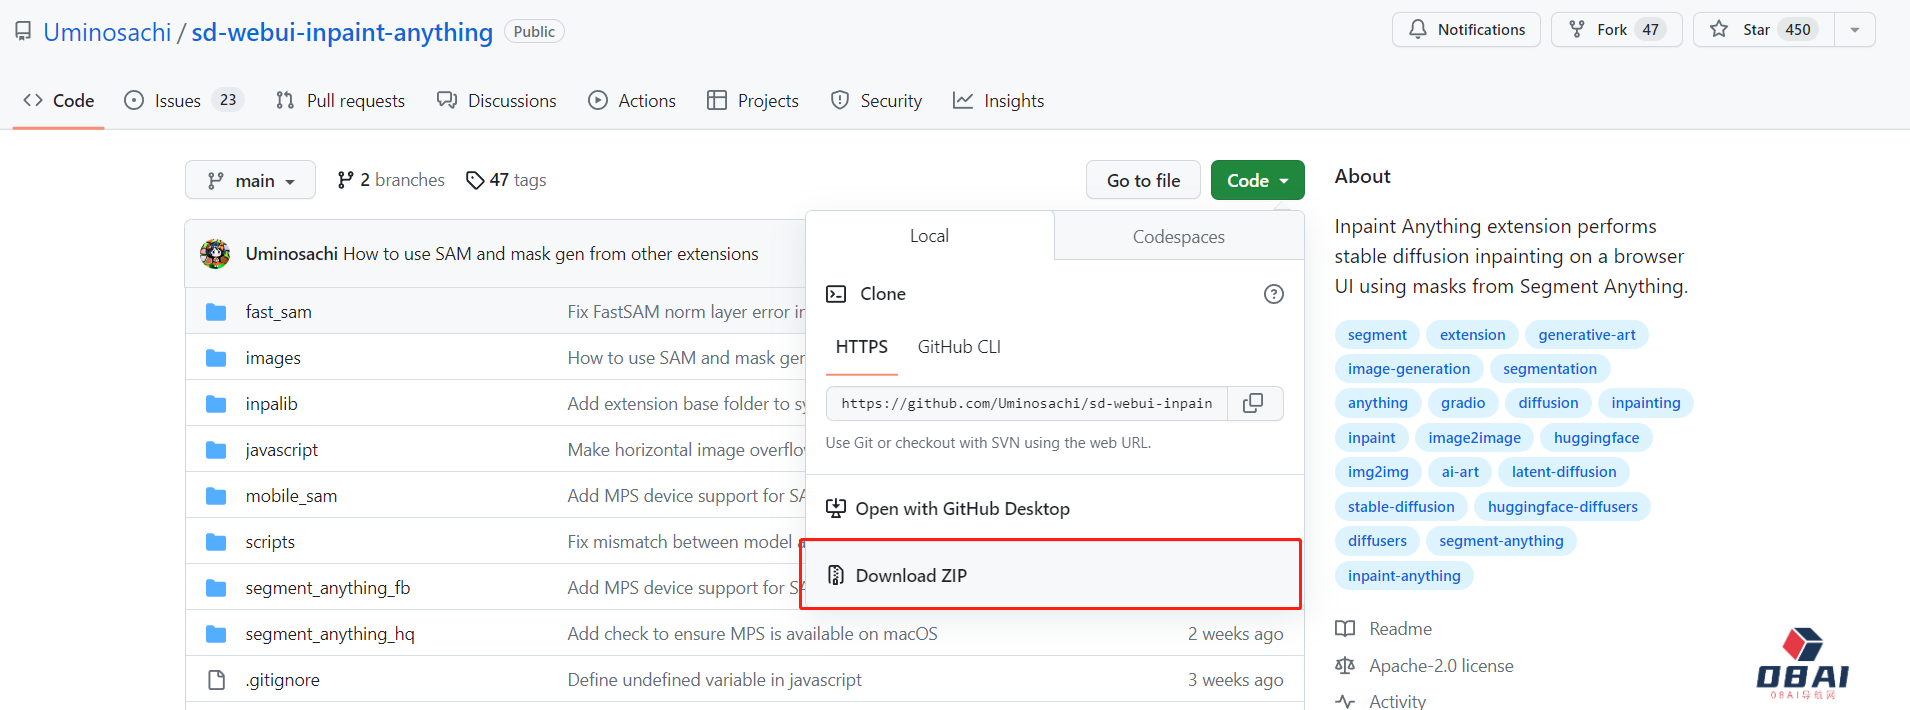Click the .gitignore file icon

pyautogui.click(x=216, y=680)
